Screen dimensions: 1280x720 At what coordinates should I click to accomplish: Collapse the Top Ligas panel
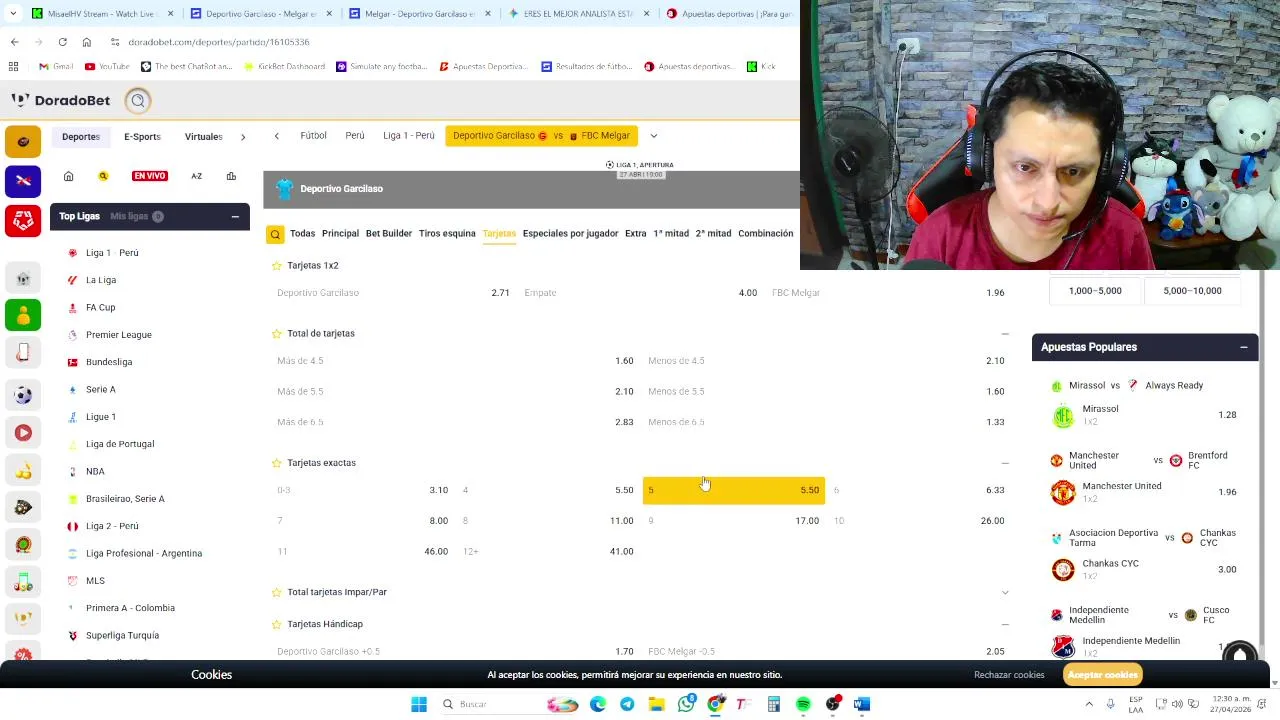click(235, 216)
